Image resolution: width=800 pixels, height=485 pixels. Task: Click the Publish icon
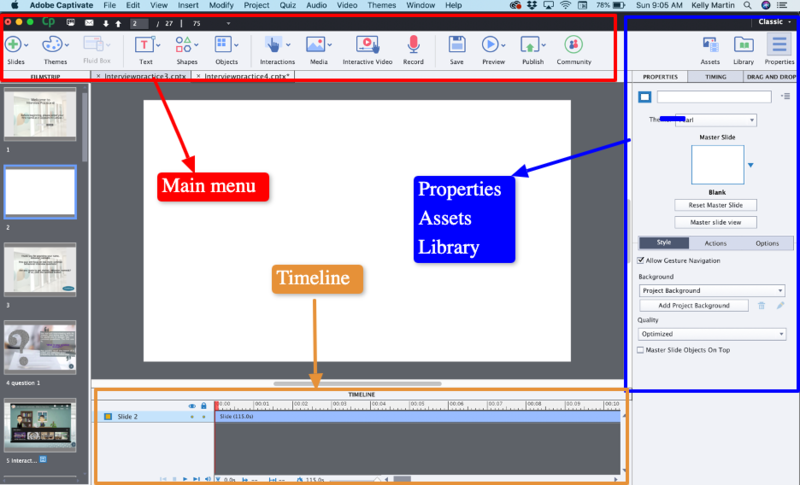531,44
